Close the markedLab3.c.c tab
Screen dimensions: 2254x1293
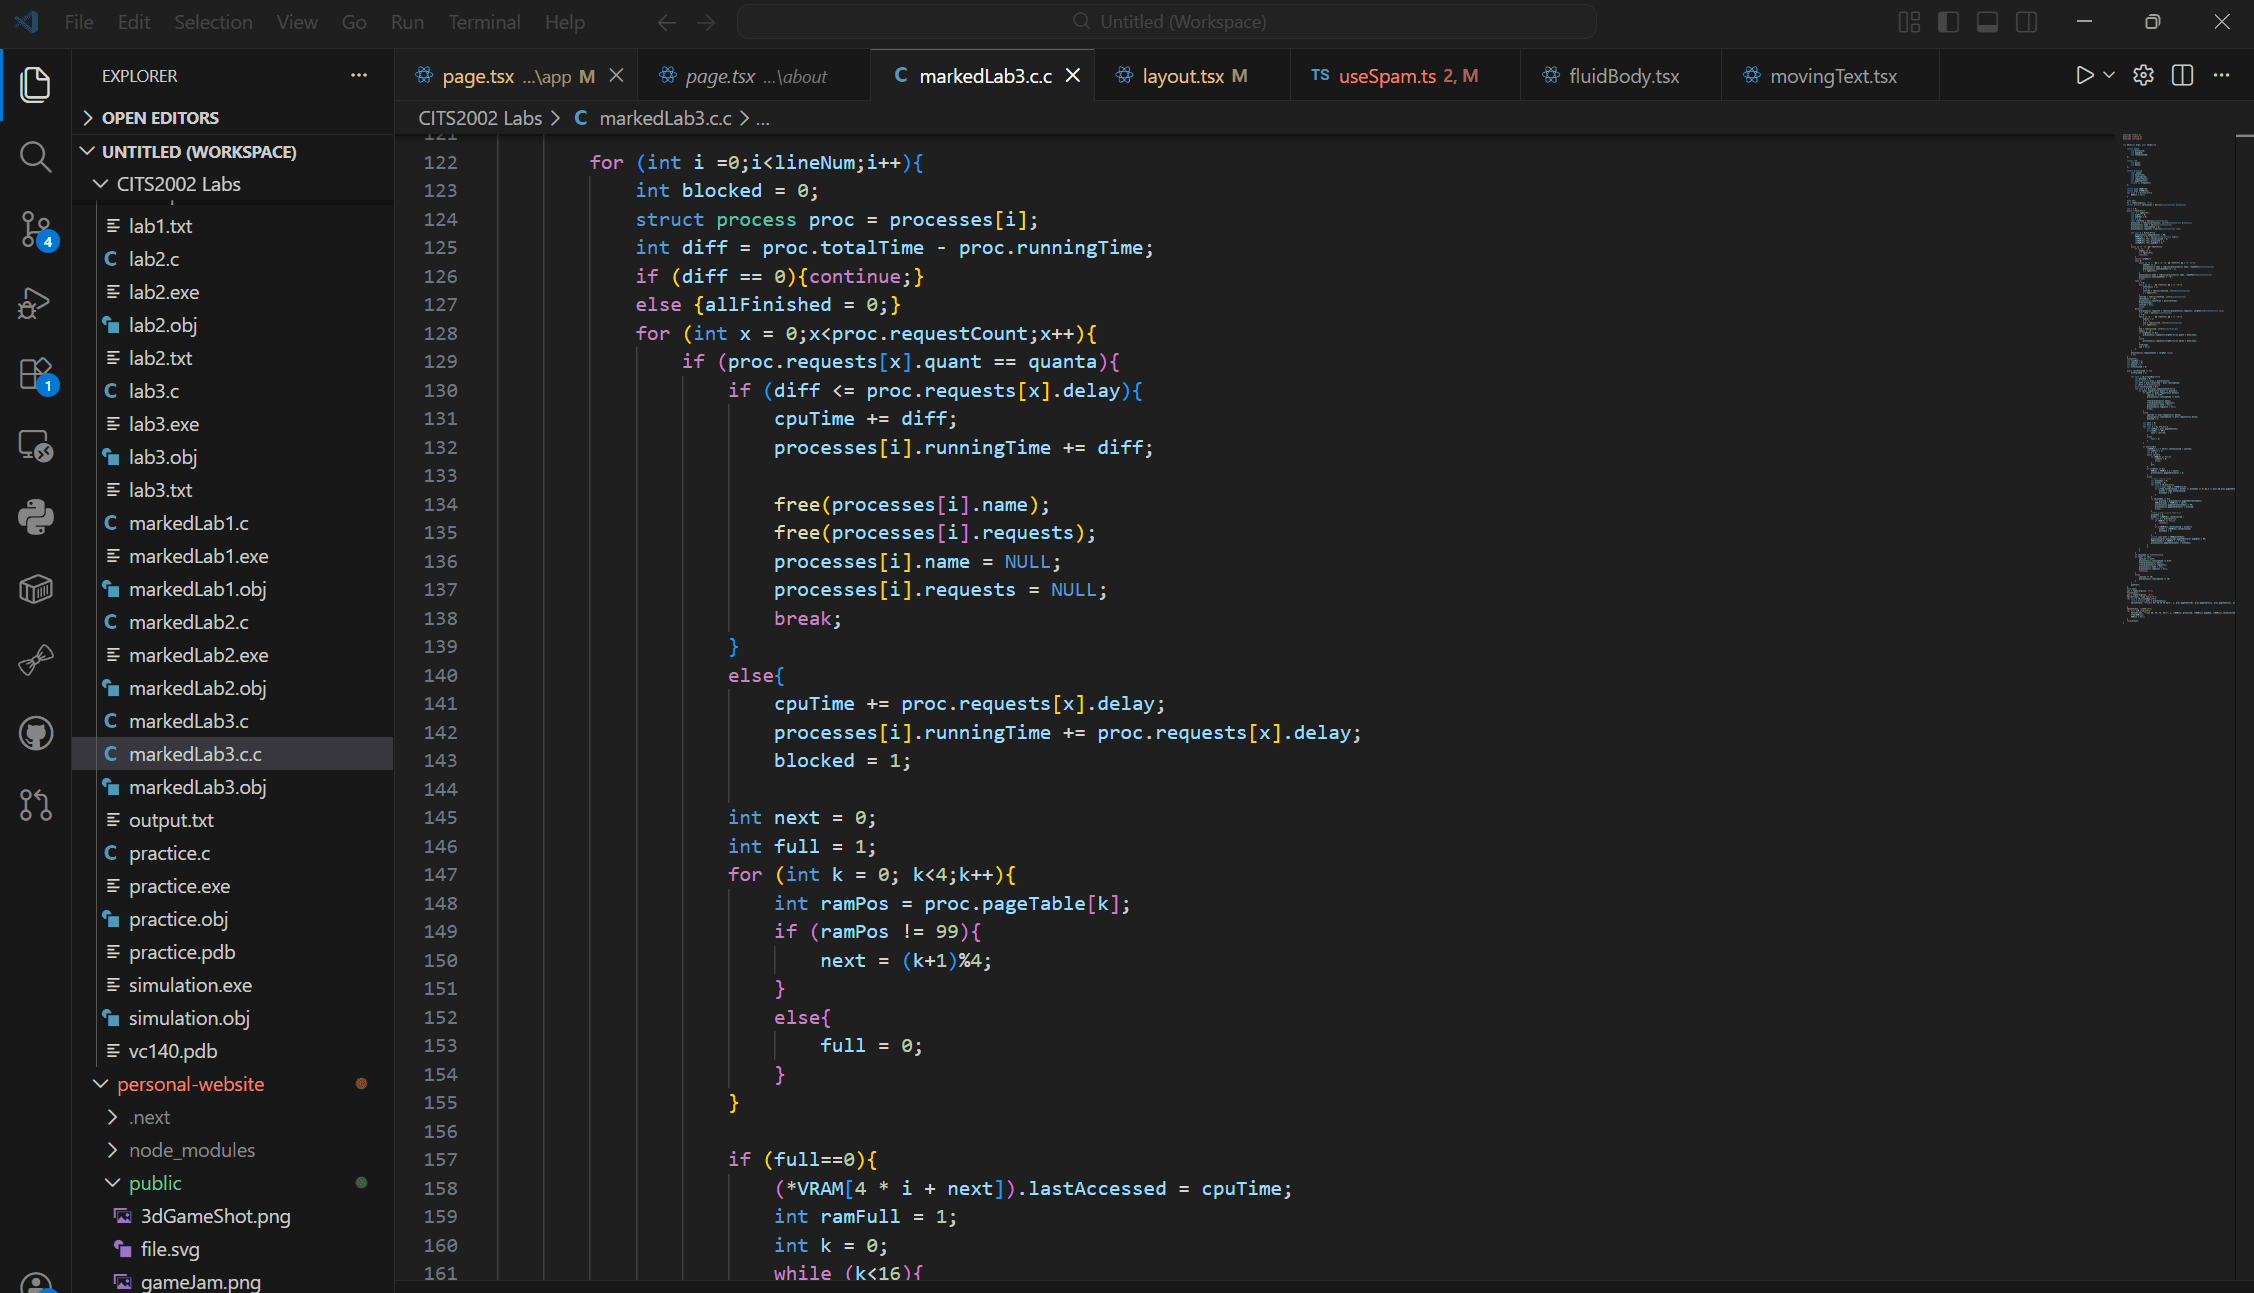tap(1073, 75)
